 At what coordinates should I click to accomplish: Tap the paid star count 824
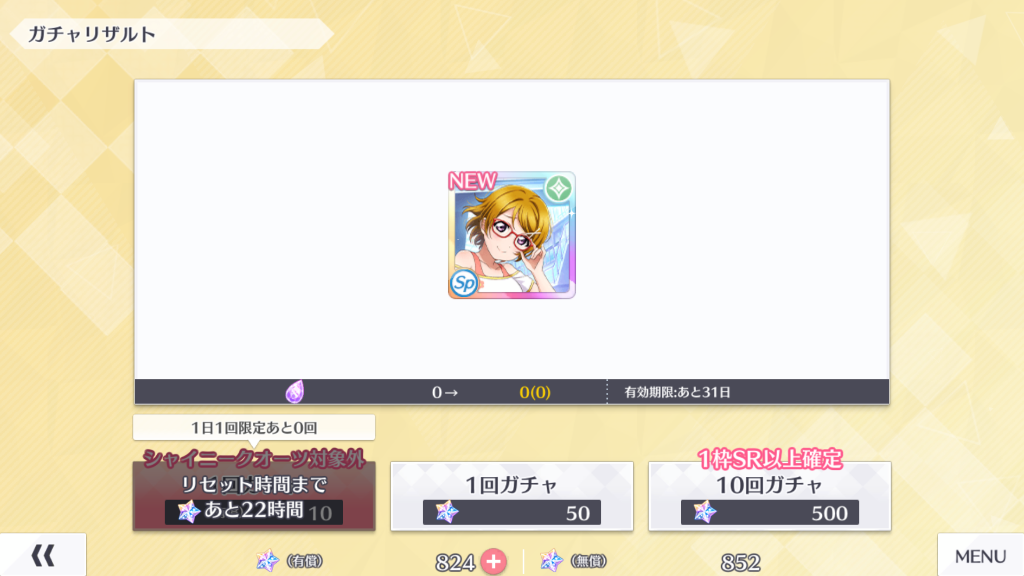tap(455, 562)
